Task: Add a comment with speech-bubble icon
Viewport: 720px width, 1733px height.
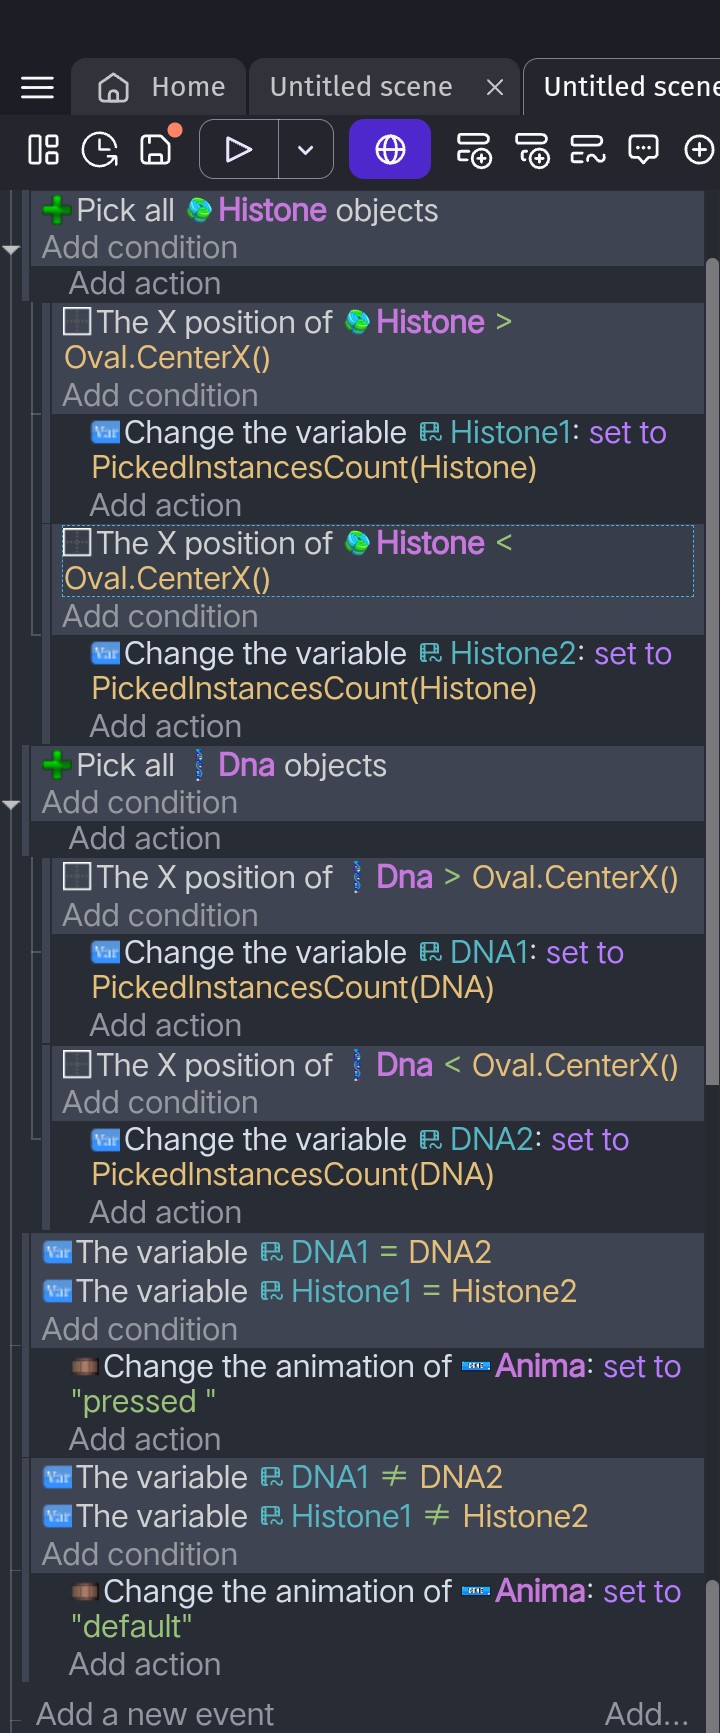Action: click(x=643, y=150)
